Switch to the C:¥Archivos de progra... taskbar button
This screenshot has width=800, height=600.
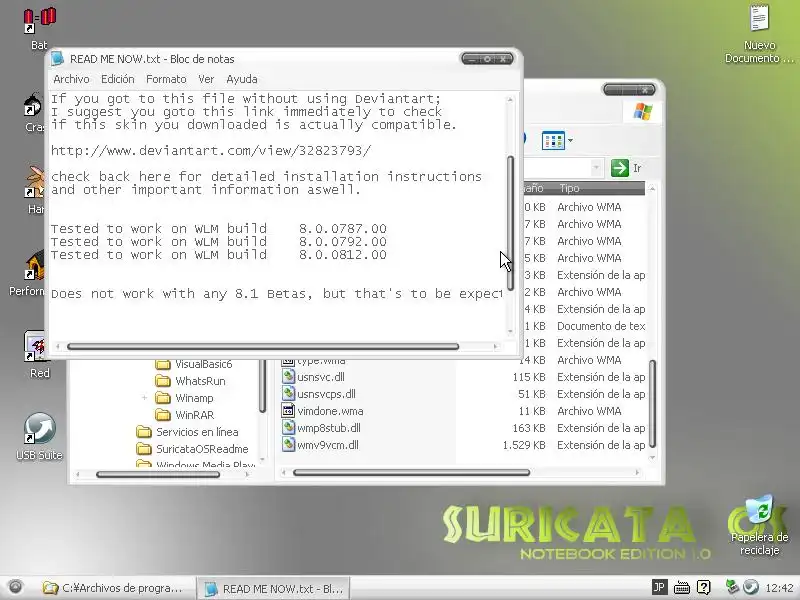[x=115, y=588]
